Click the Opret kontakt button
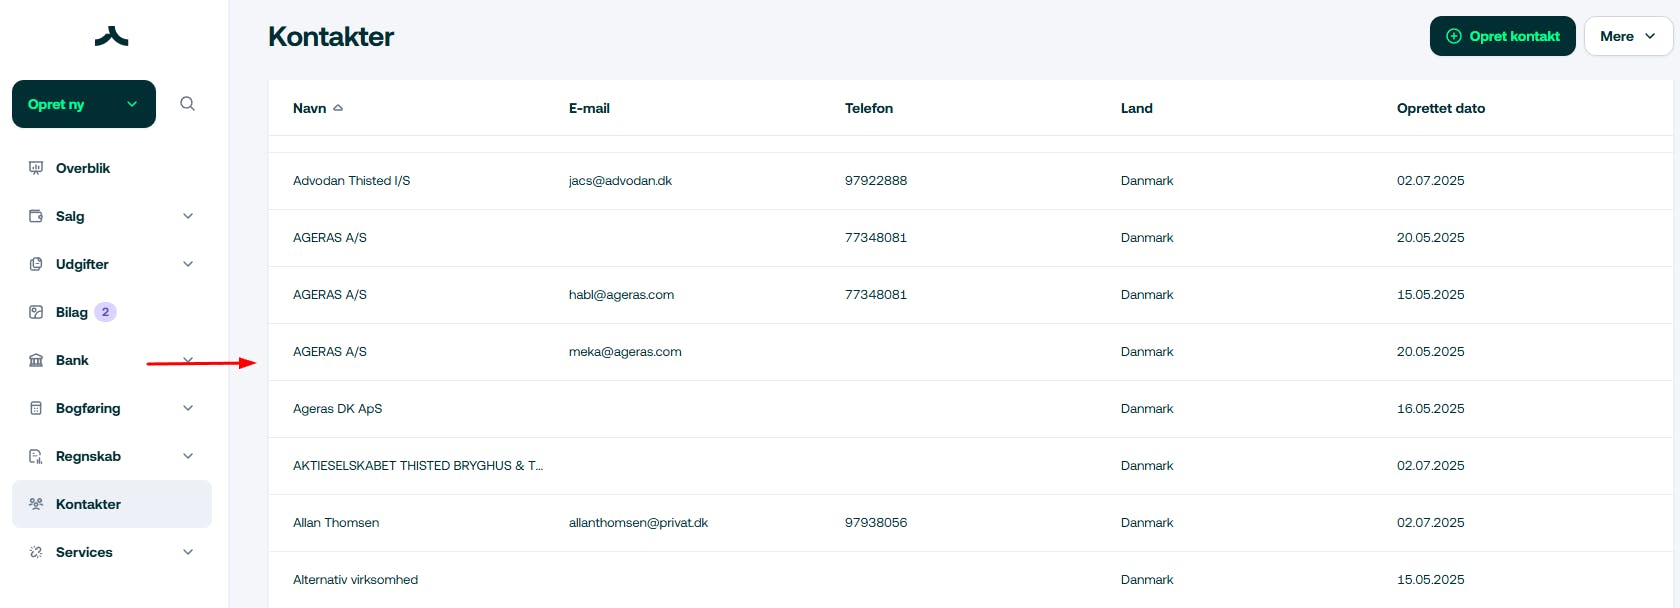 [1502, 36]
